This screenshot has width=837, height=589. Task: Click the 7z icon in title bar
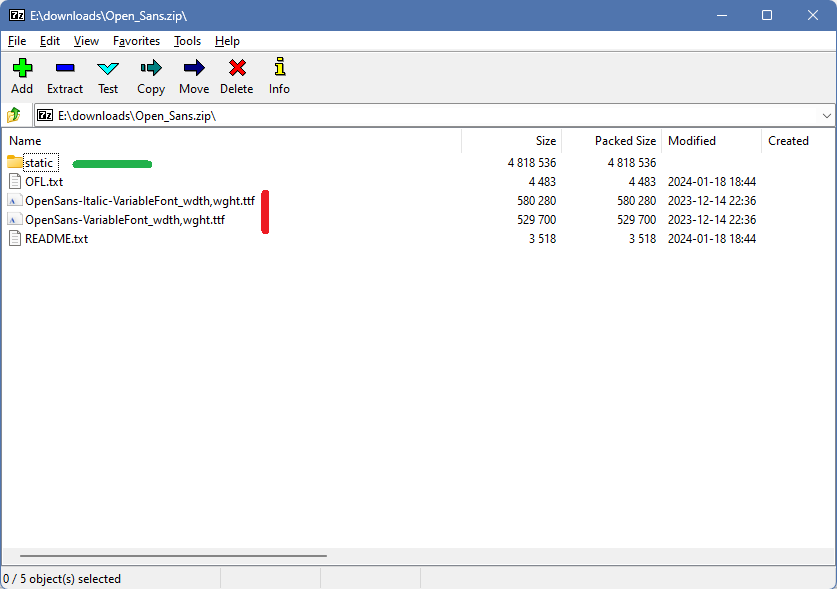pyautogui.click(x=17, y=15)
